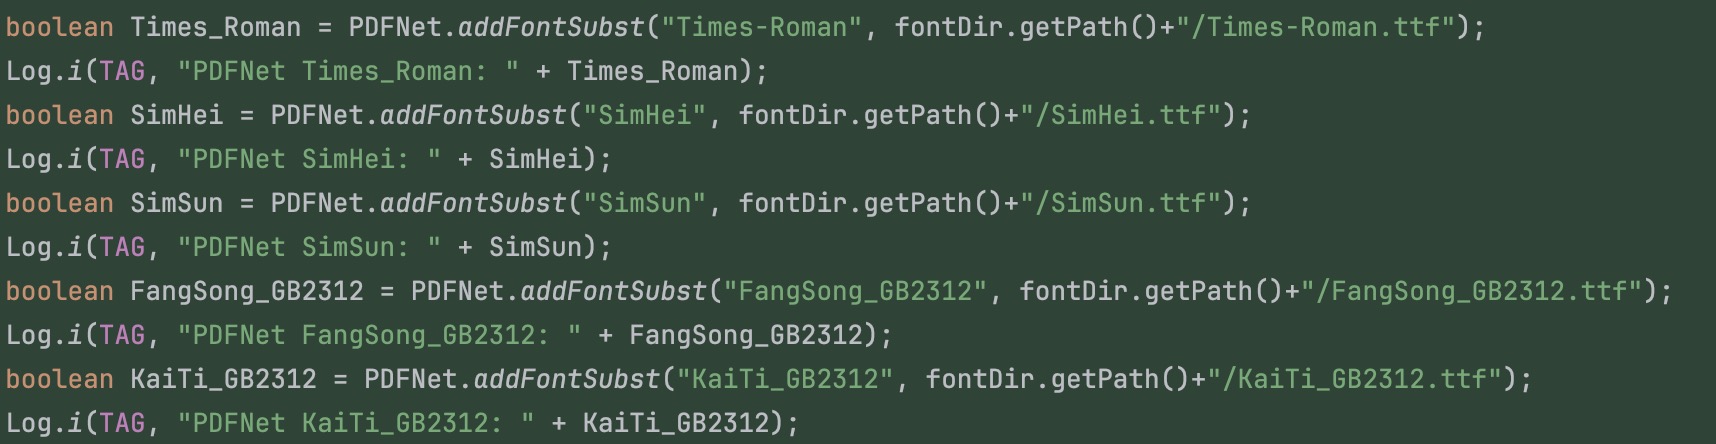Image resolution: width=1716 pixels, height=444 pixels.
Task: Click the "FangSong_GB2312" font name string argument
Action: click(x=855, y=291)
